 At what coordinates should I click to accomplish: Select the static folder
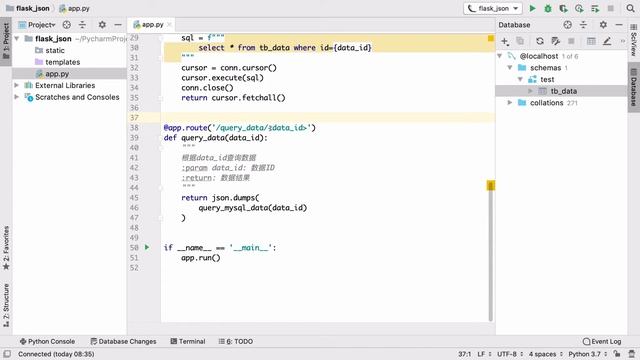click(x=50, y=50)
